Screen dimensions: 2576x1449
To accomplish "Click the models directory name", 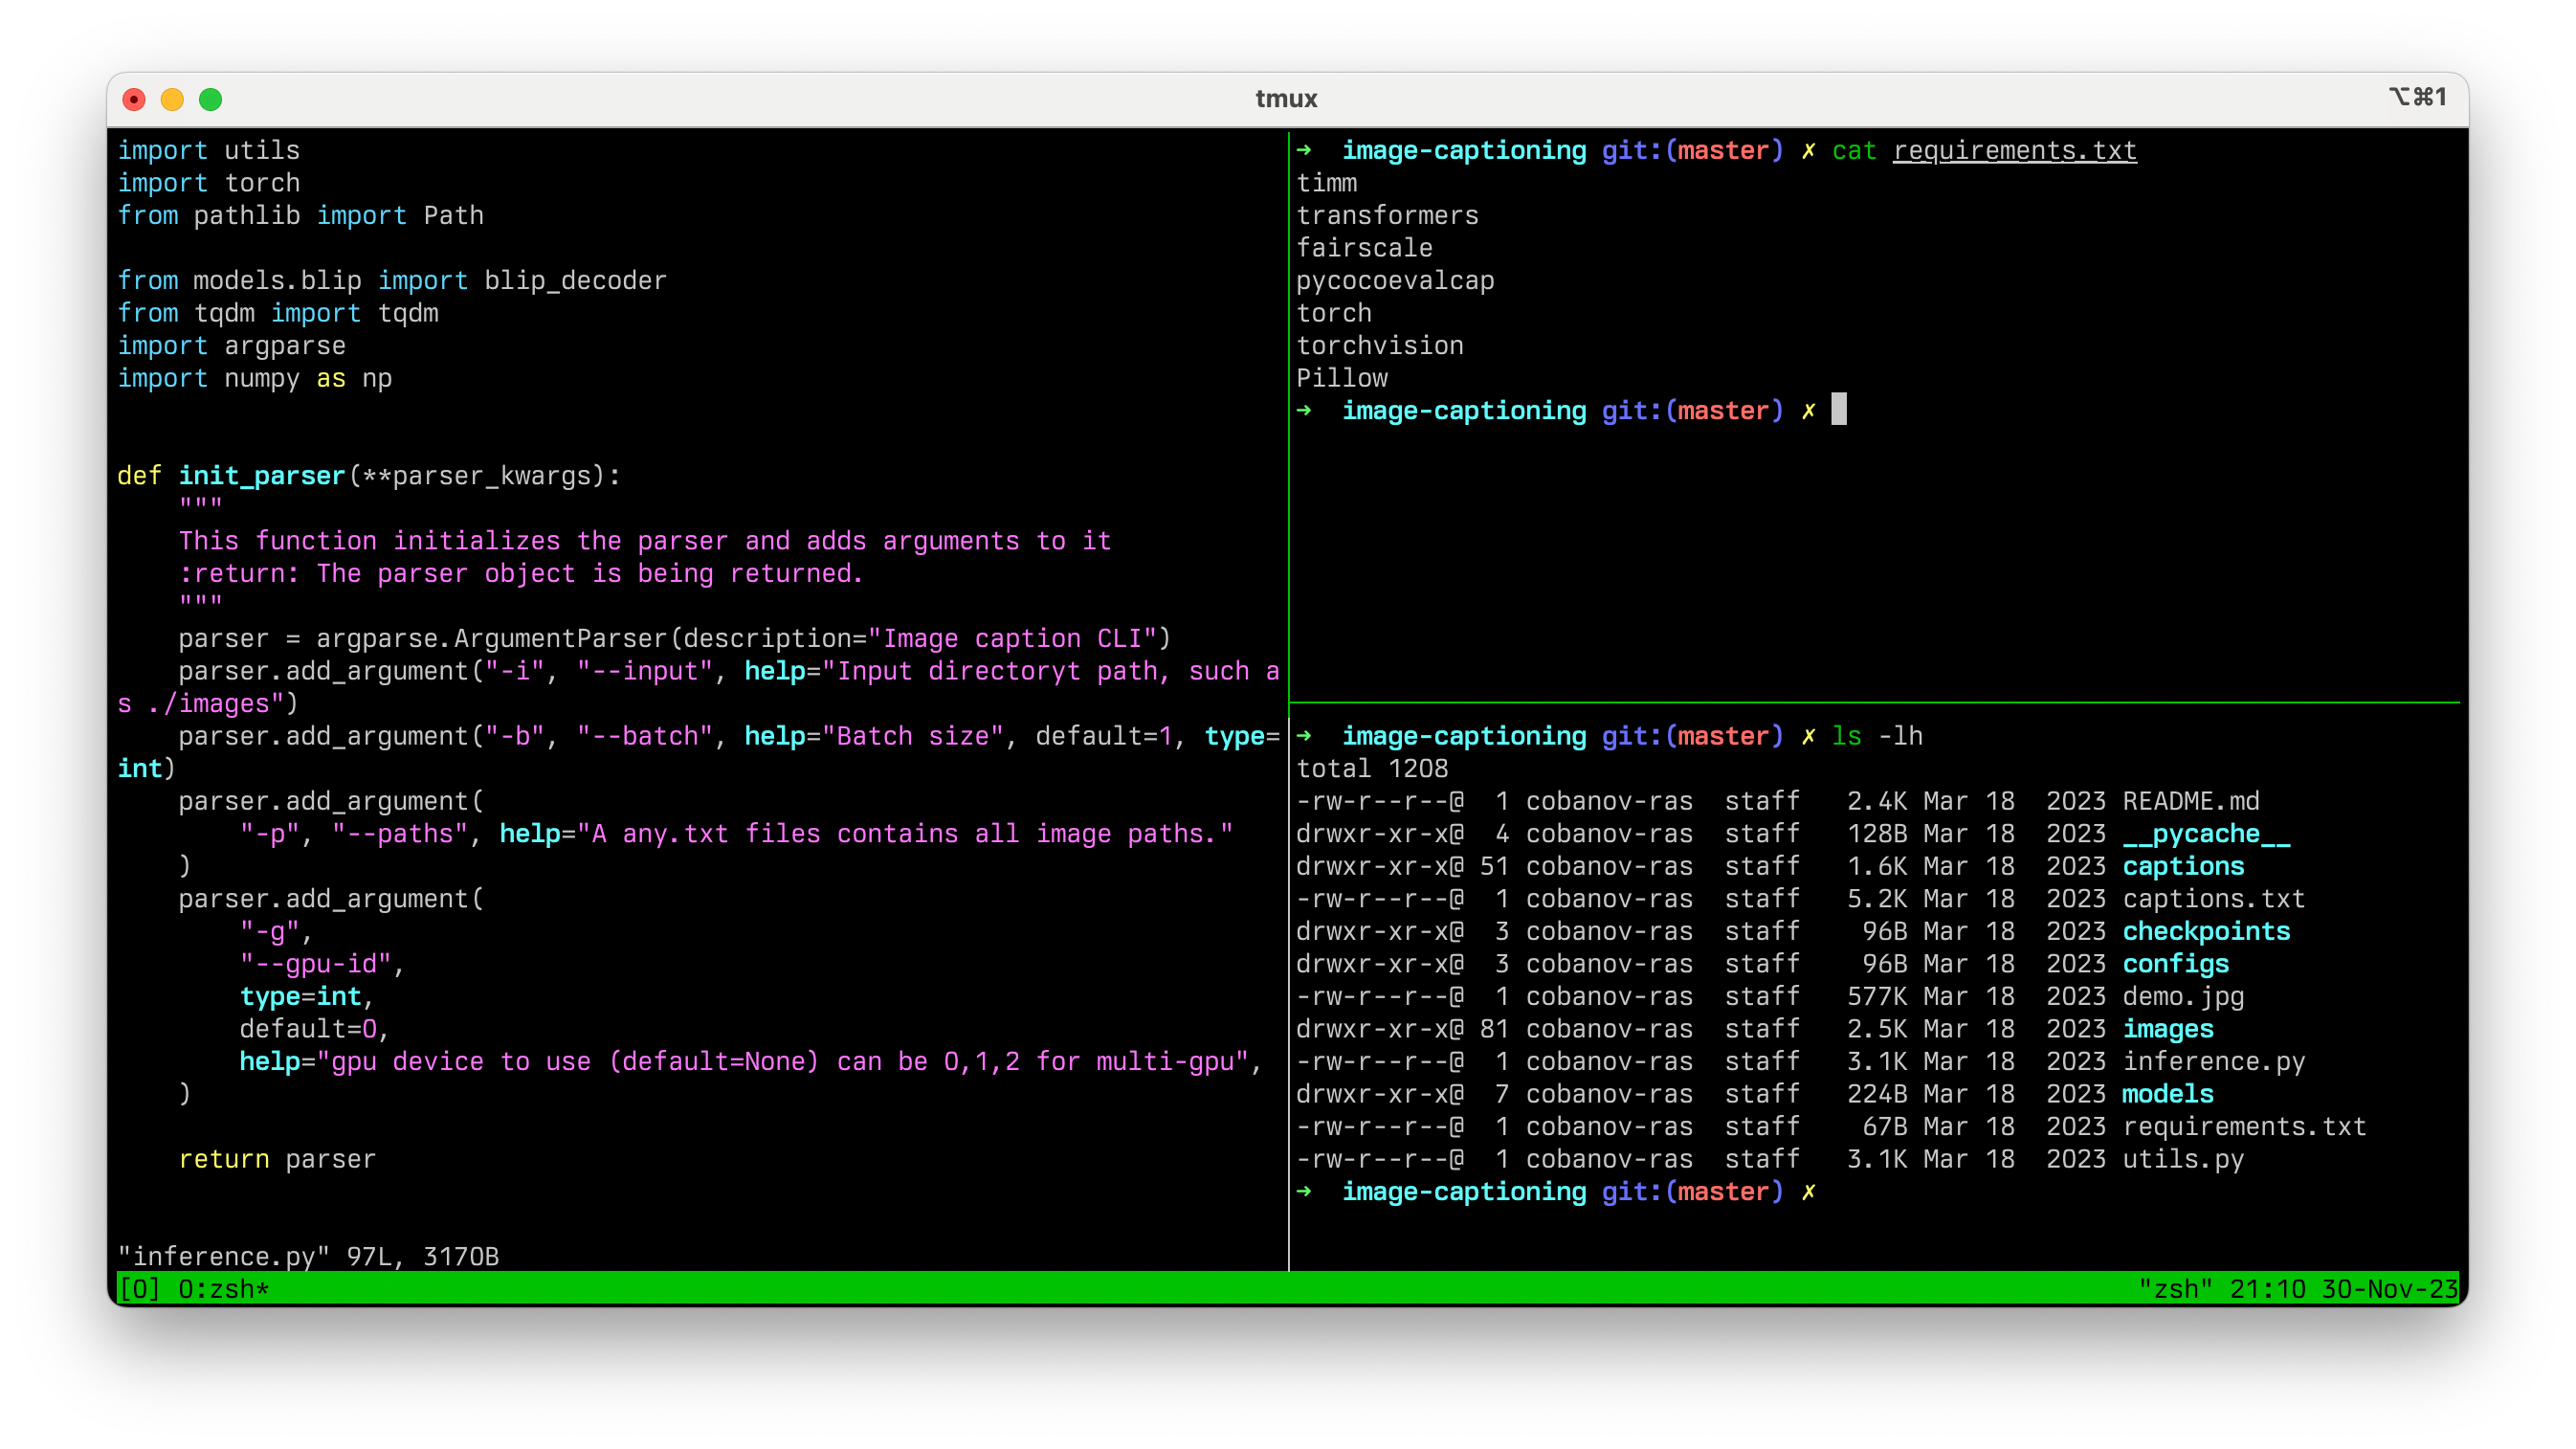I will [x=2167, y=1094].
